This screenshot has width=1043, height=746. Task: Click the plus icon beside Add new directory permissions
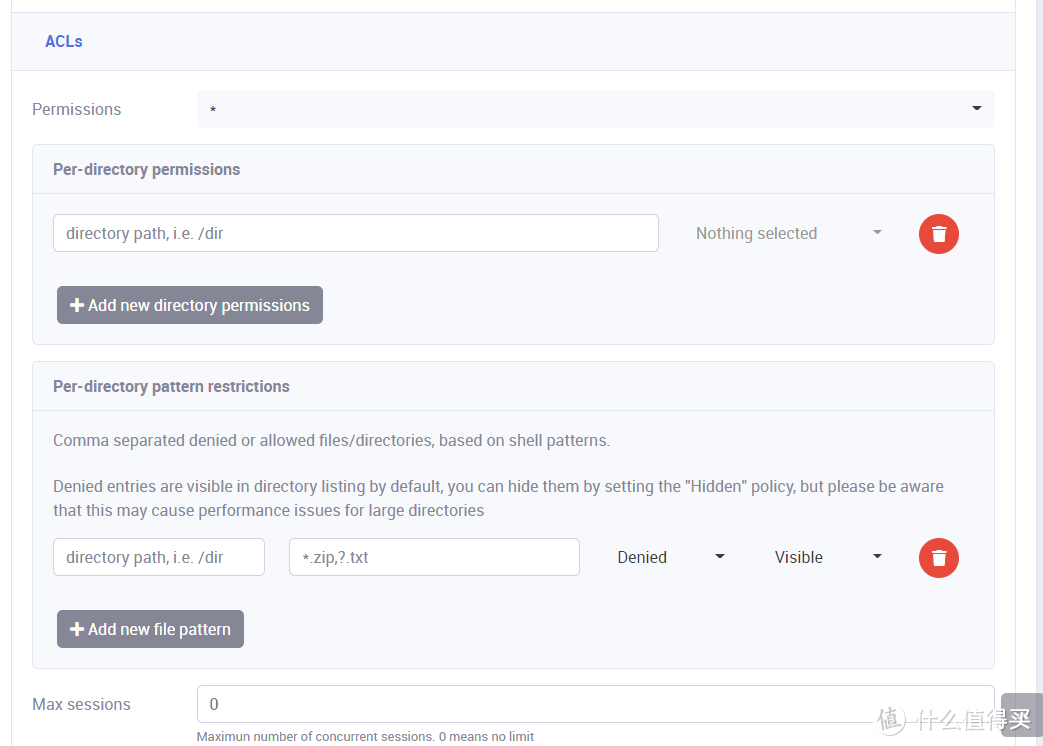77,306
